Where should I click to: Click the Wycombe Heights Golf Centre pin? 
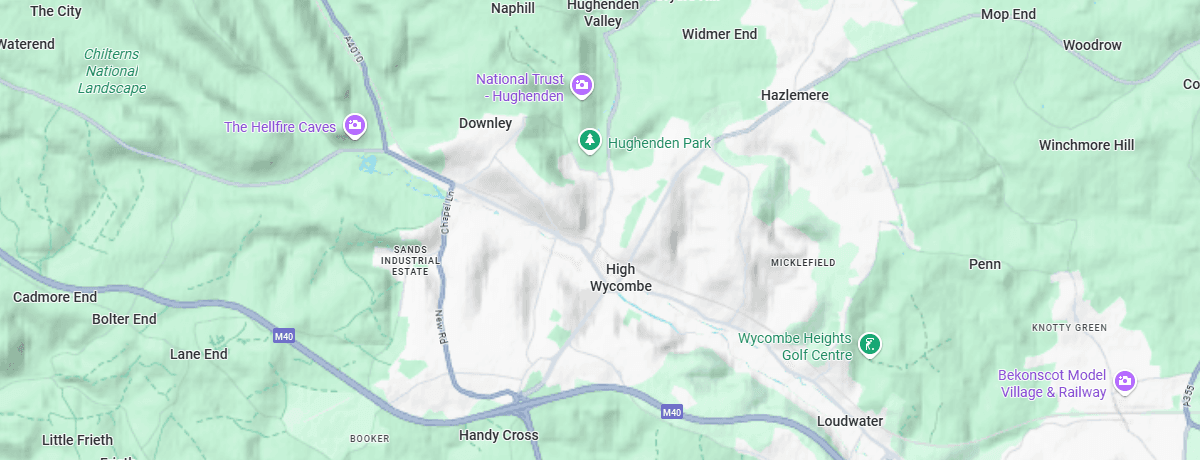pos(870,346)
